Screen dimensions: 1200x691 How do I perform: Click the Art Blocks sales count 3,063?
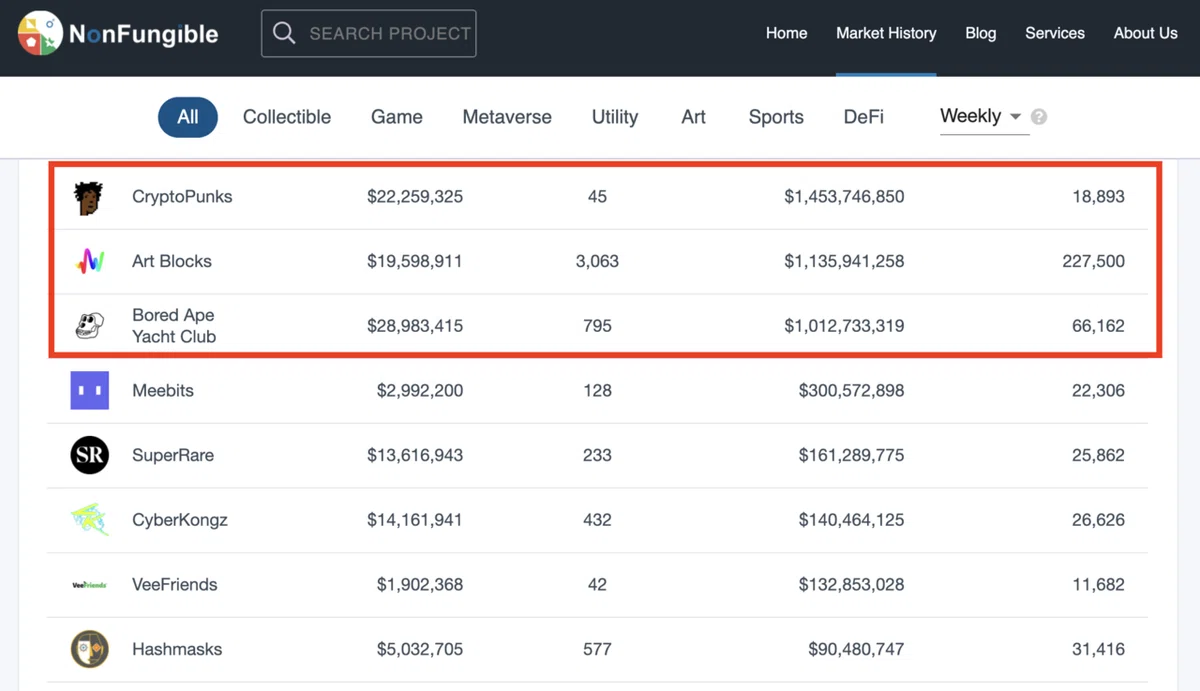pyautogui.click(x=597, y=261)
